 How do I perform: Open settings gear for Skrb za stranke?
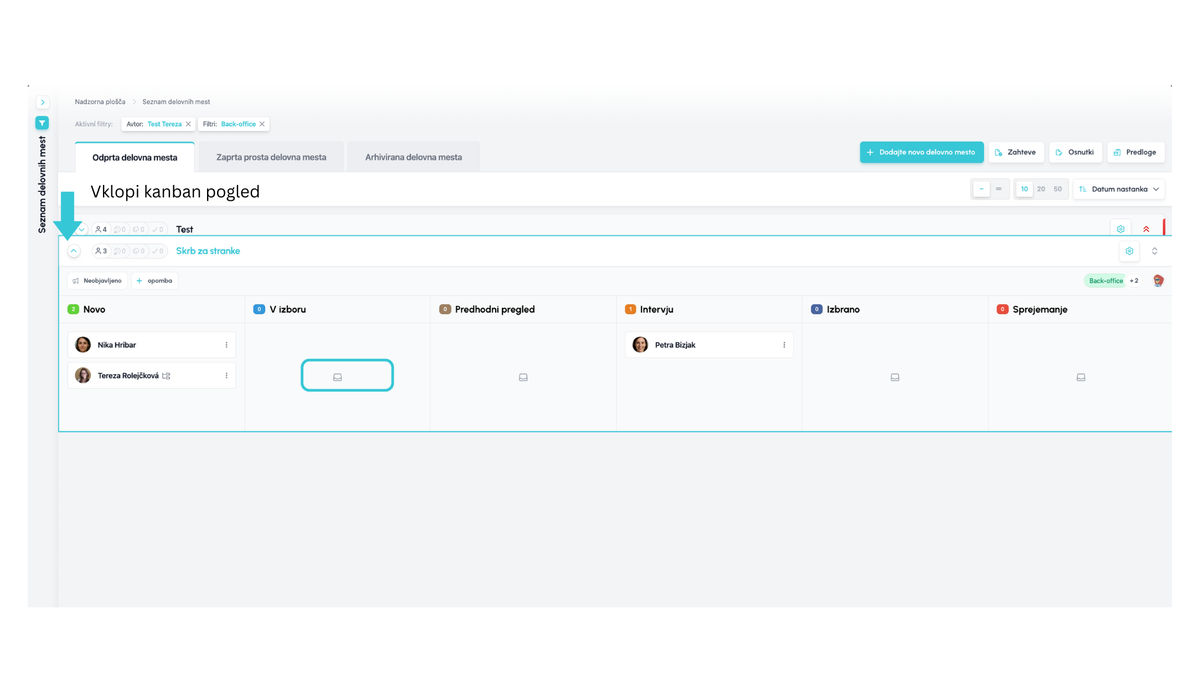pos(1129,251)
